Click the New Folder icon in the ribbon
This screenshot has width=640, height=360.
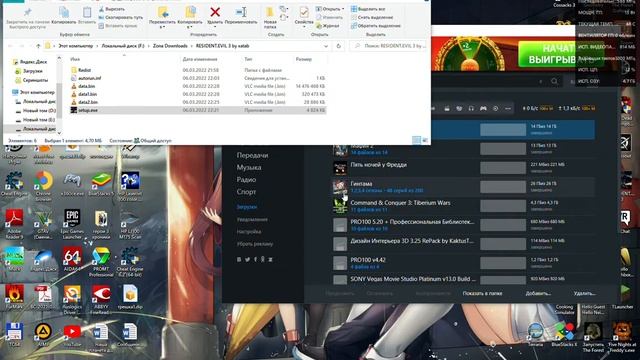point(270,13)
